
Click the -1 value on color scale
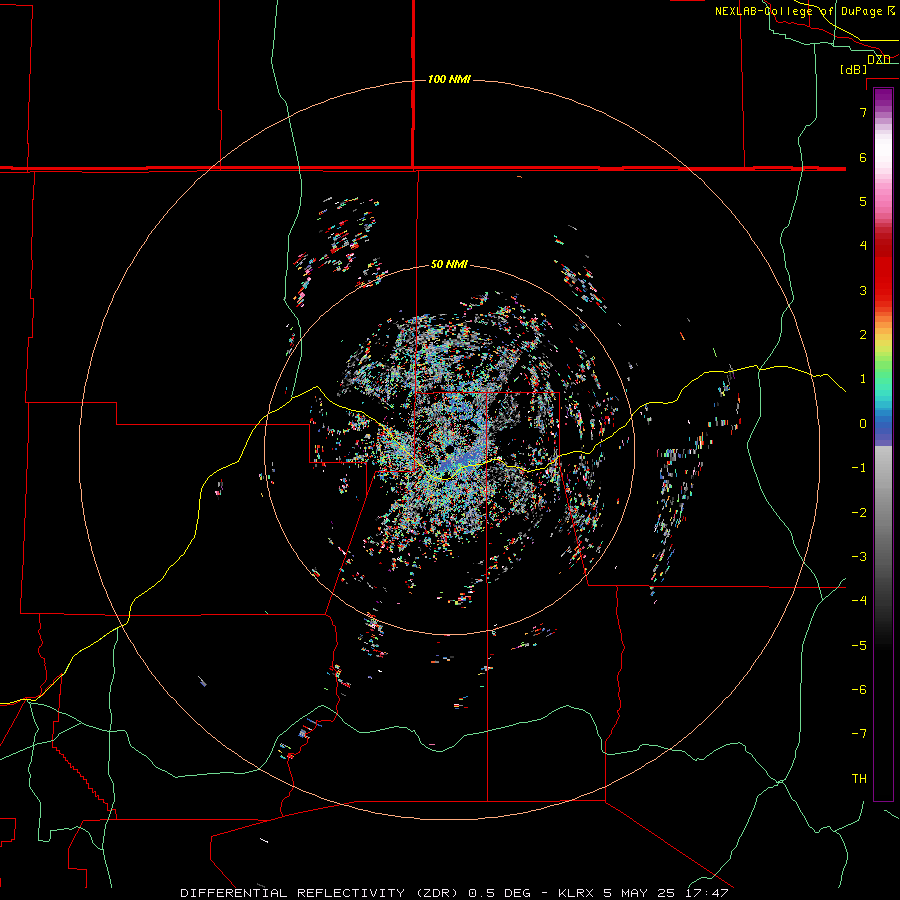click(859, 468)
